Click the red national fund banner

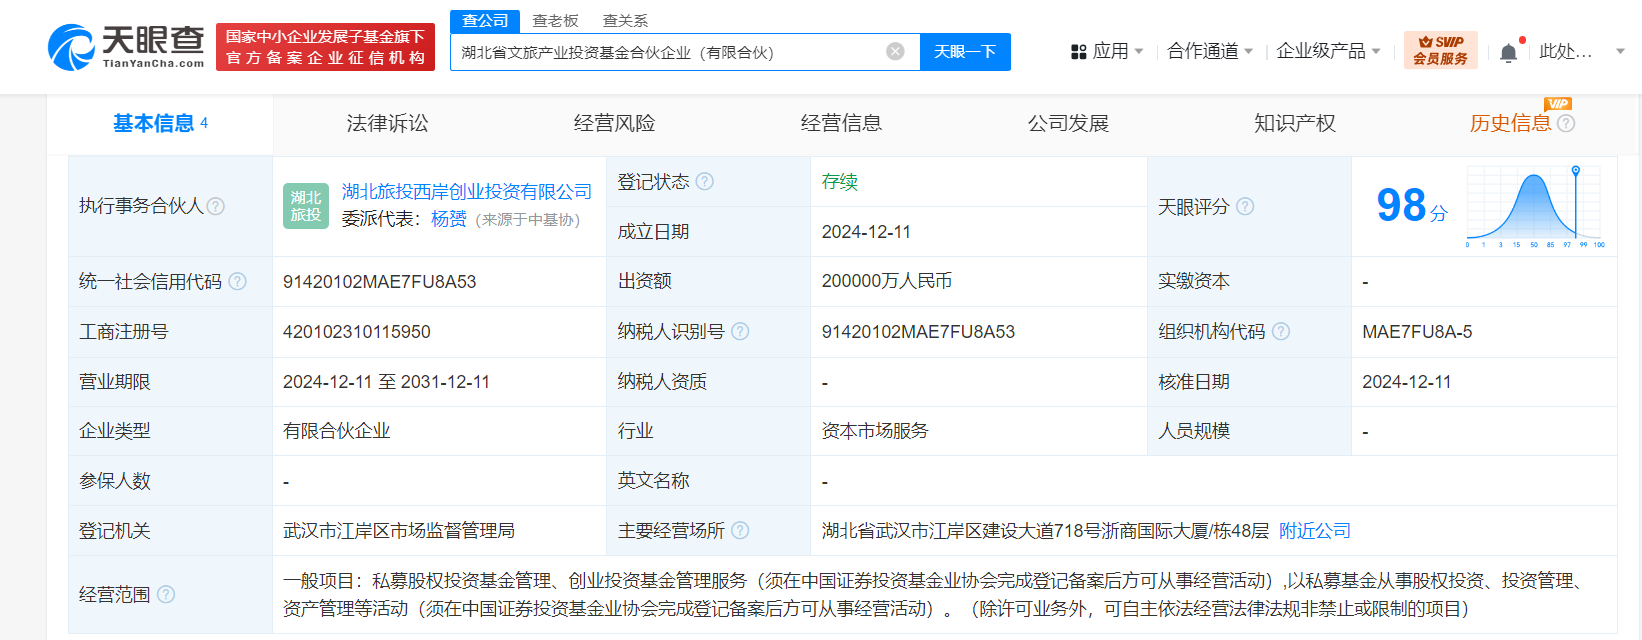tap(325, 47)
